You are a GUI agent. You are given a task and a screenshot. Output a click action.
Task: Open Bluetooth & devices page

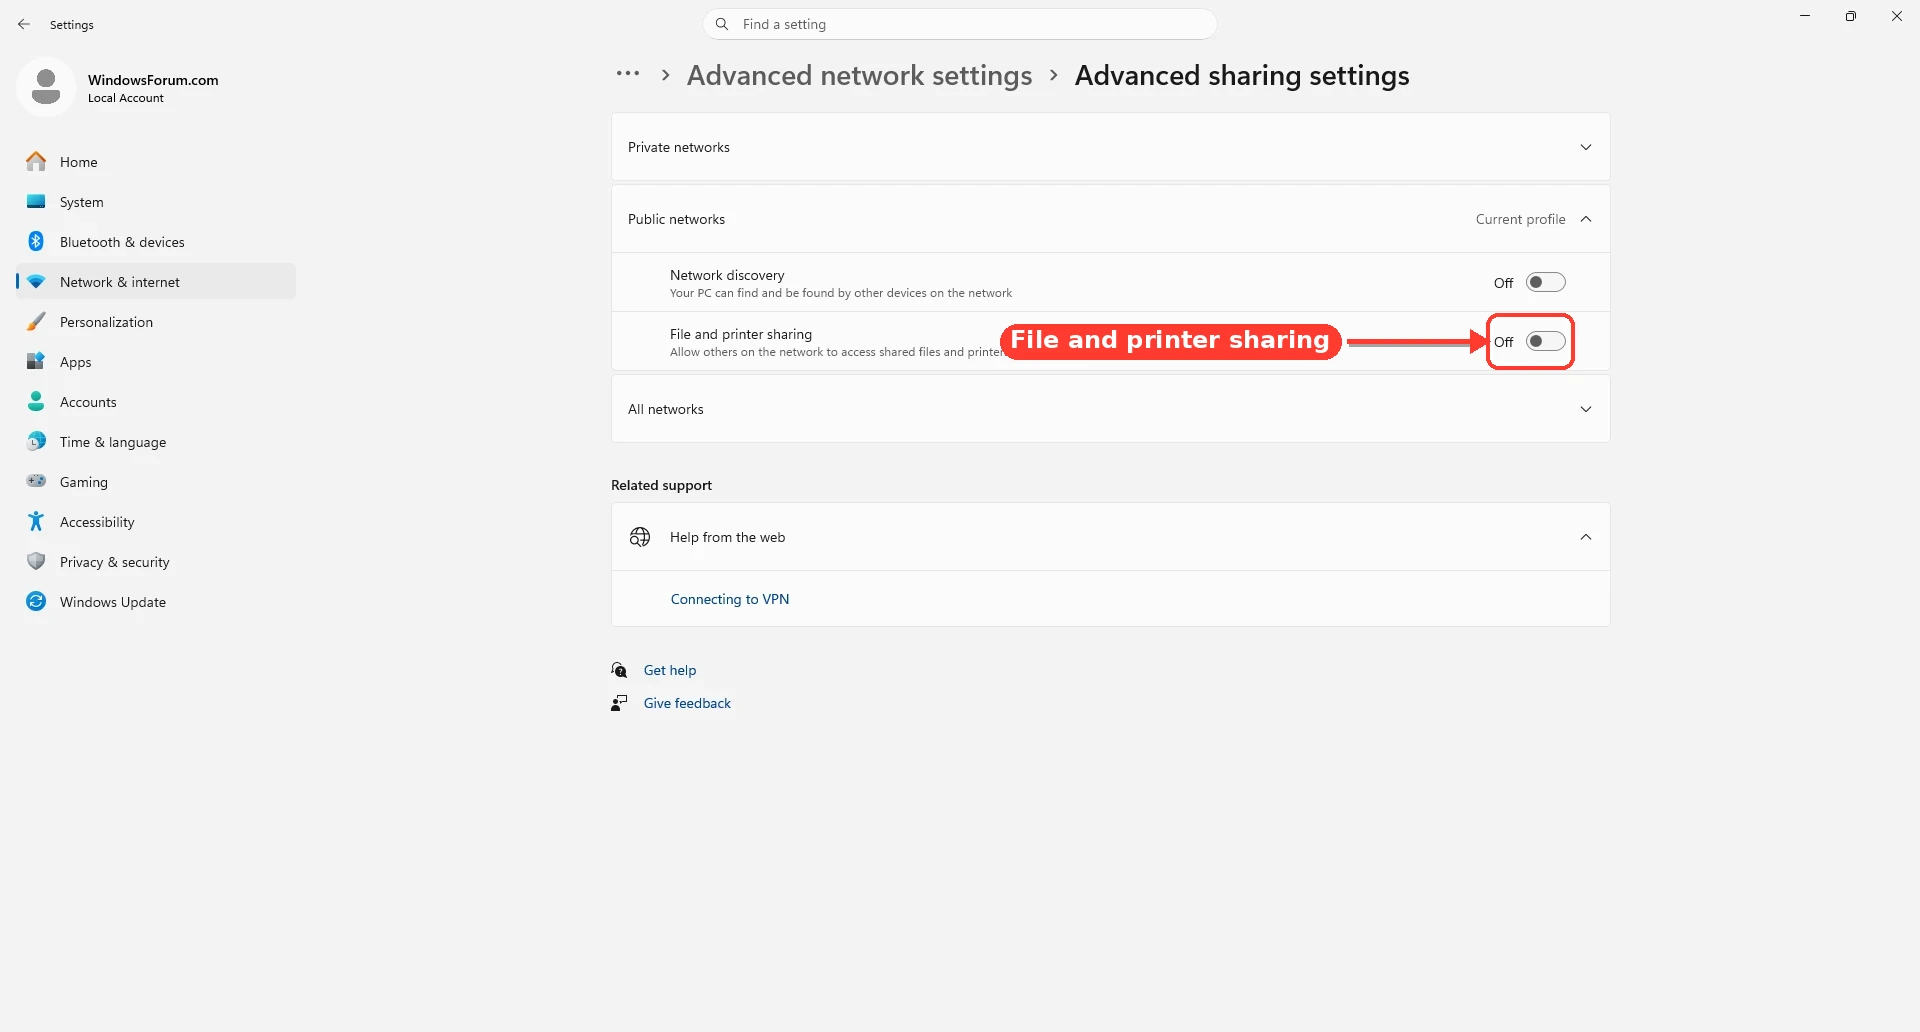(x=156, y=241)
